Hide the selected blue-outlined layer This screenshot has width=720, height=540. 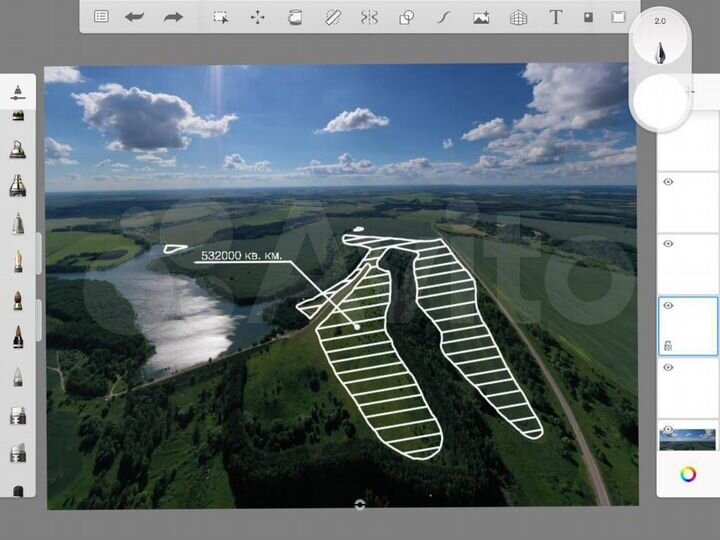pos(669,305)
